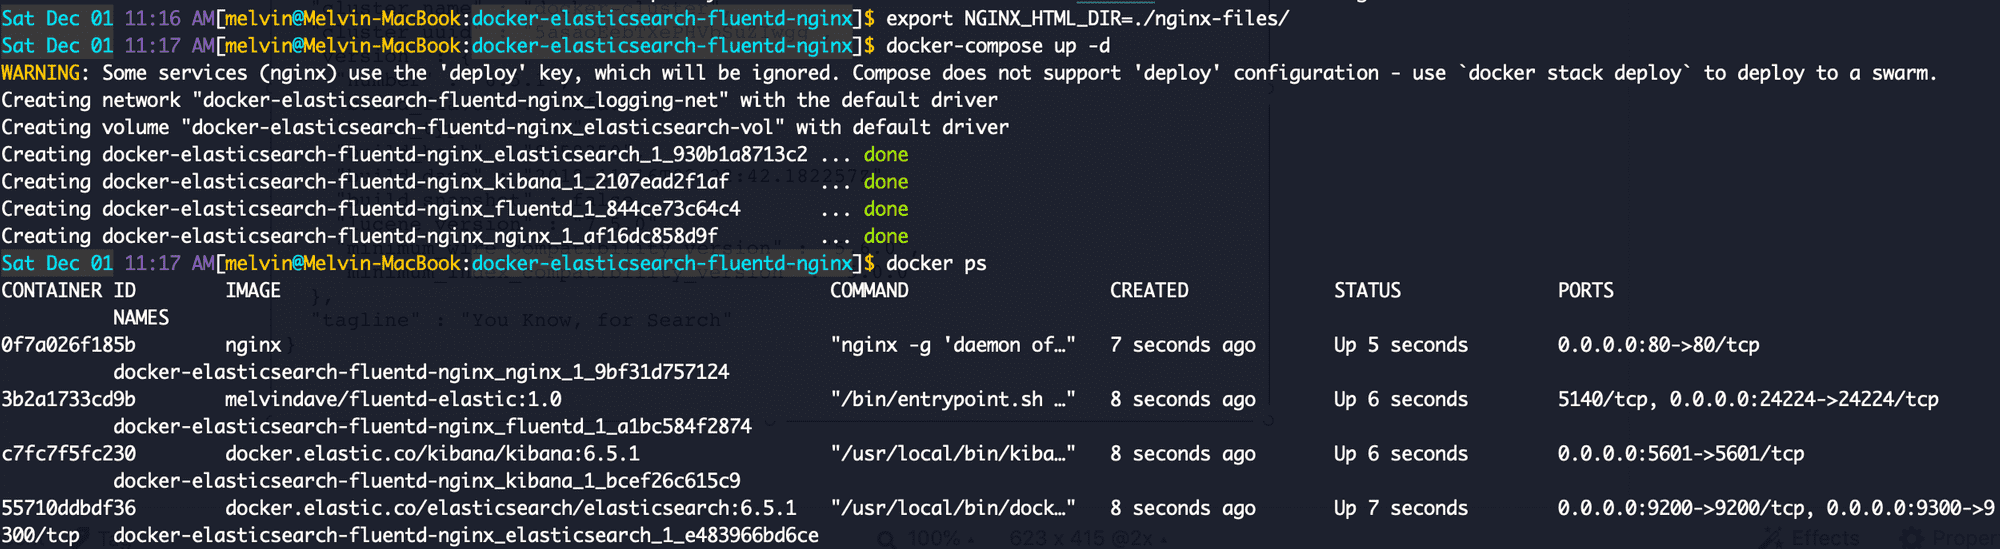
Task: Click 'Up 6 seconds' in the kibana row
Action: pyautogui.click(x=1401, y=454)
